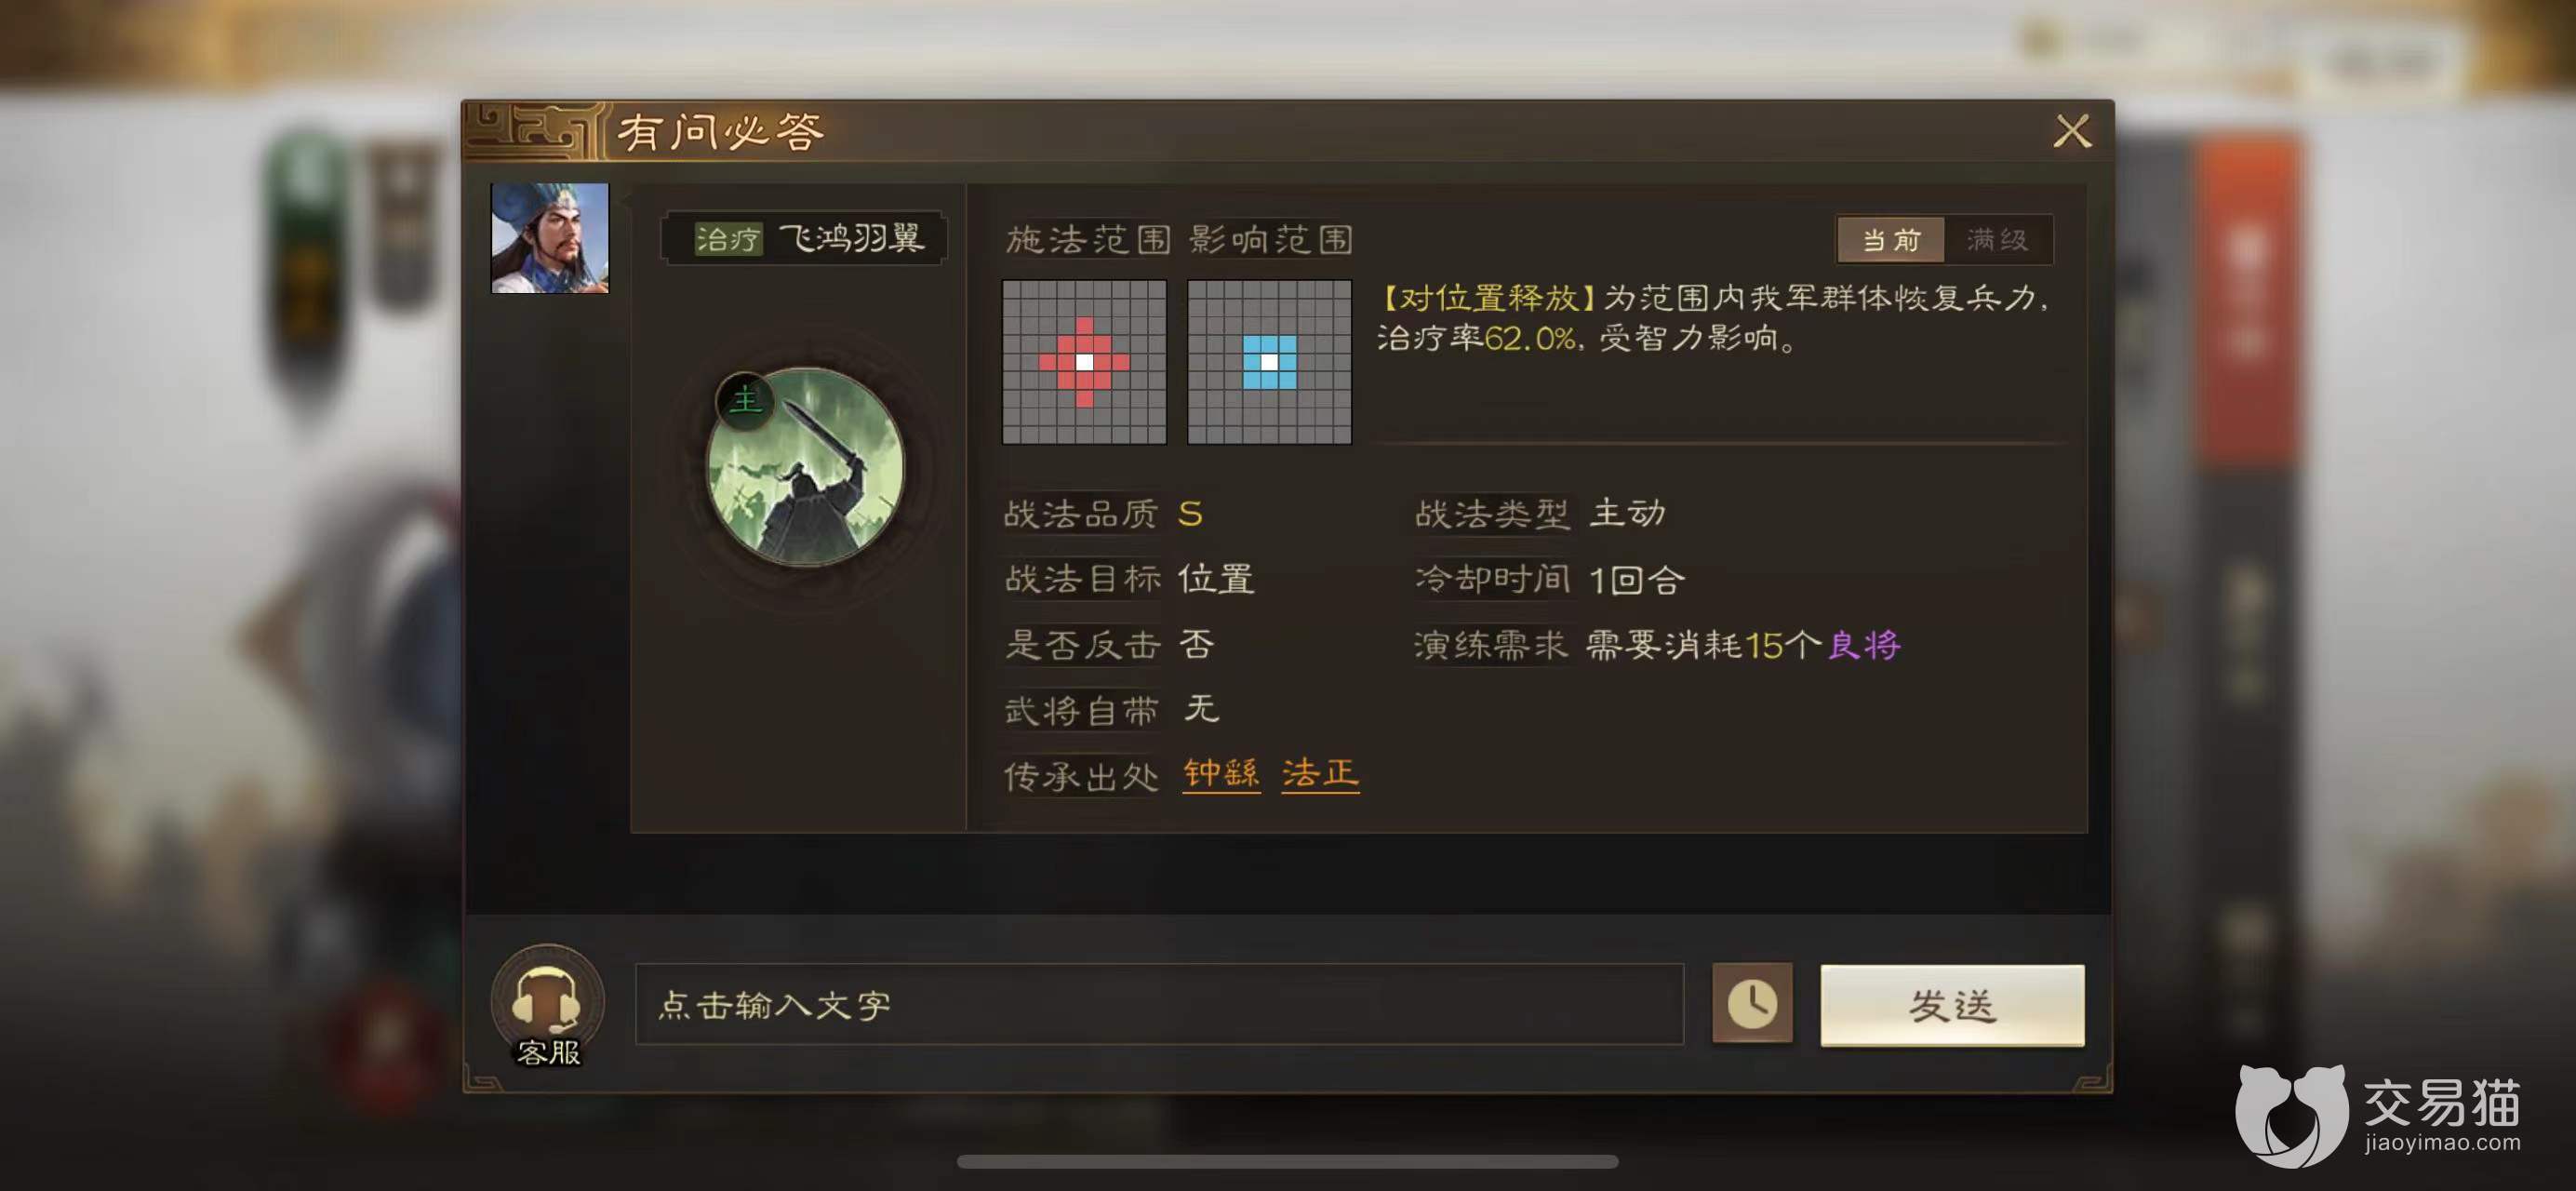The image size is (2576, 1191).
Task: Tap the green 主 badge on skill
Action: click(745, 401)
